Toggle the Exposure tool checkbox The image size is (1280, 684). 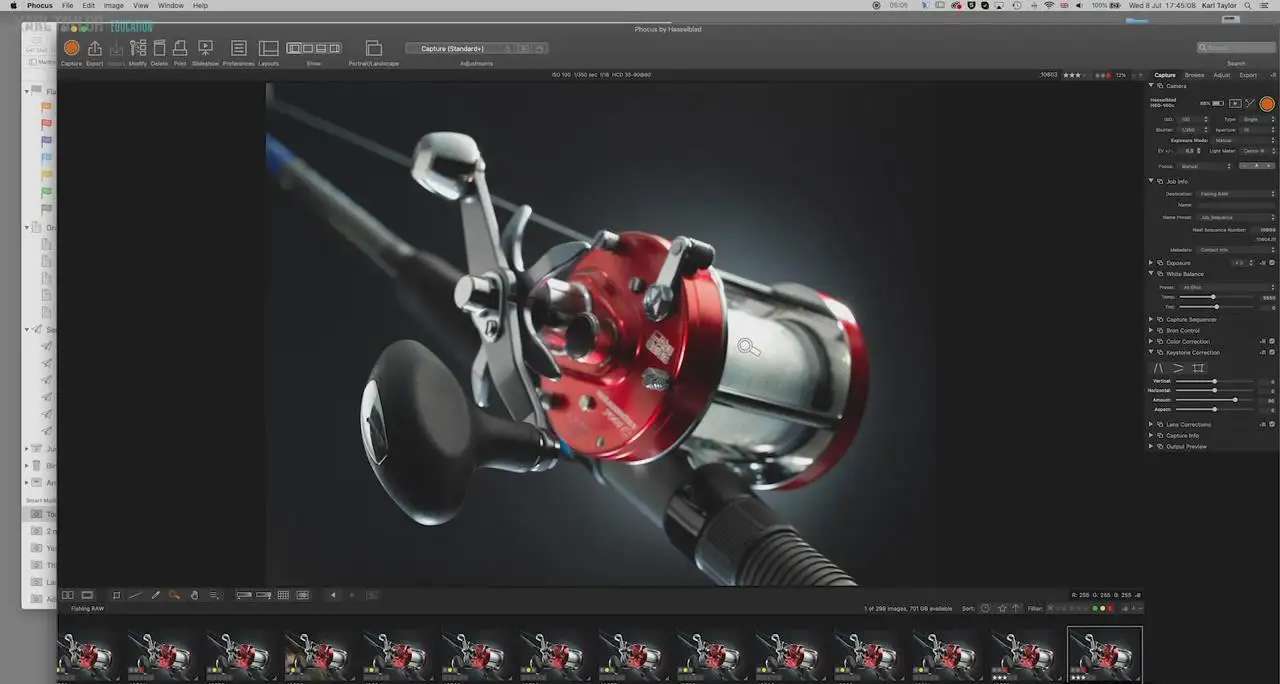click(x=1272, y=263)
